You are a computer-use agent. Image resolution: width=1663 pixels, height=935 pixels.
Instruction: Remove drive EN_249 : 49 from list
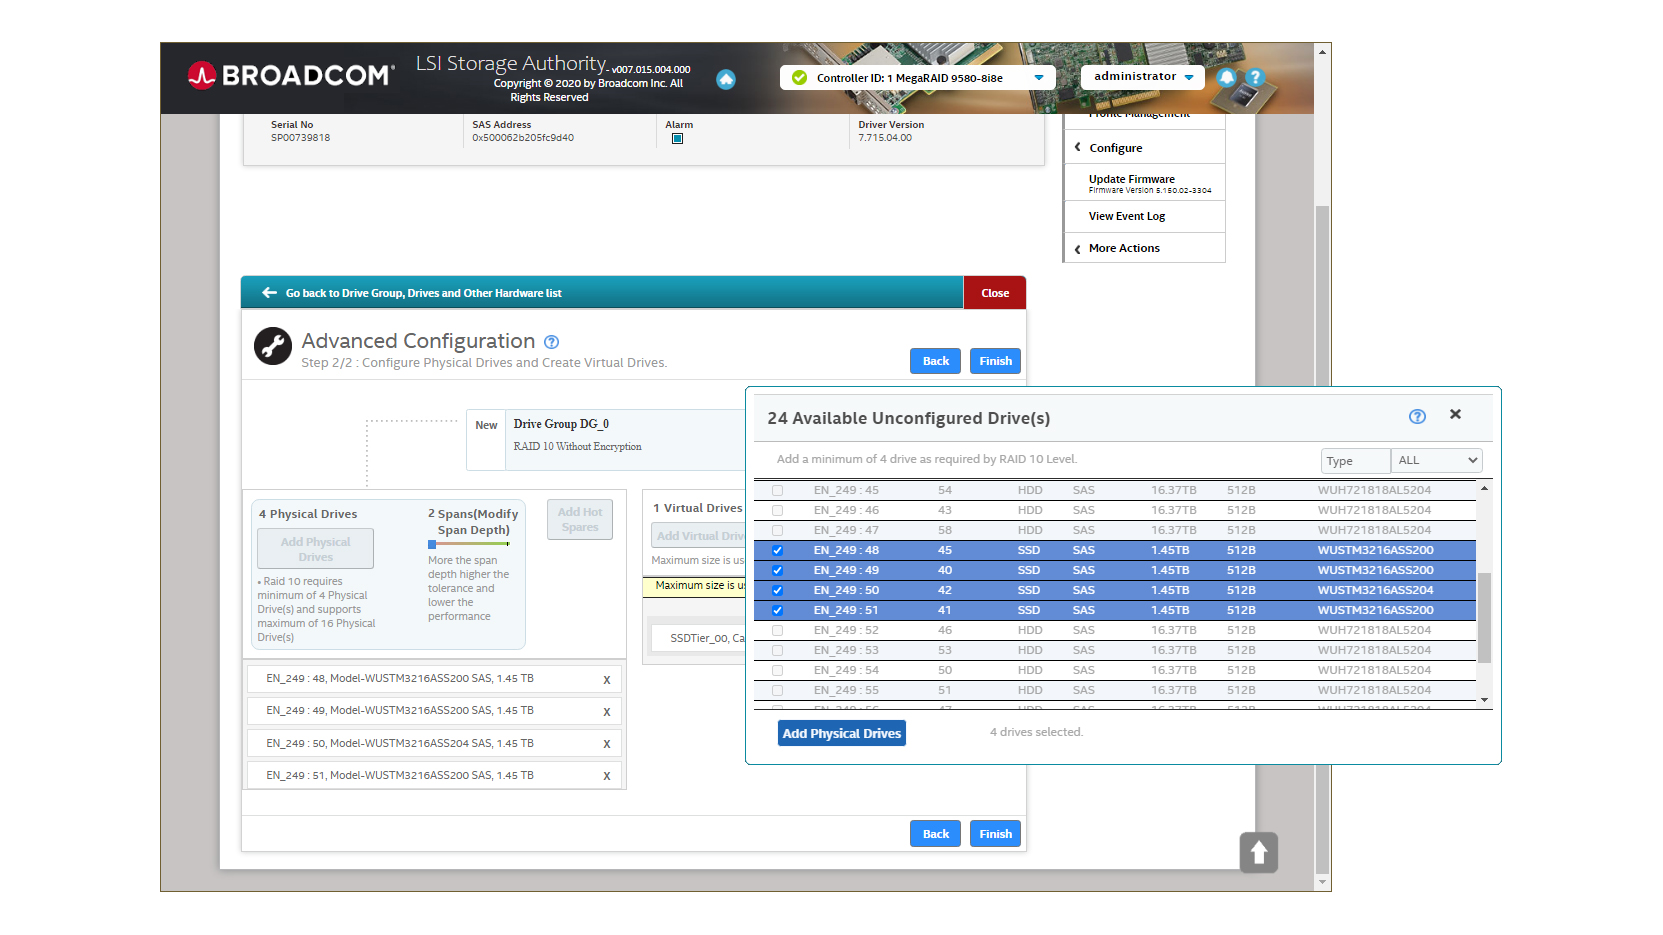[x=607, y=712]
